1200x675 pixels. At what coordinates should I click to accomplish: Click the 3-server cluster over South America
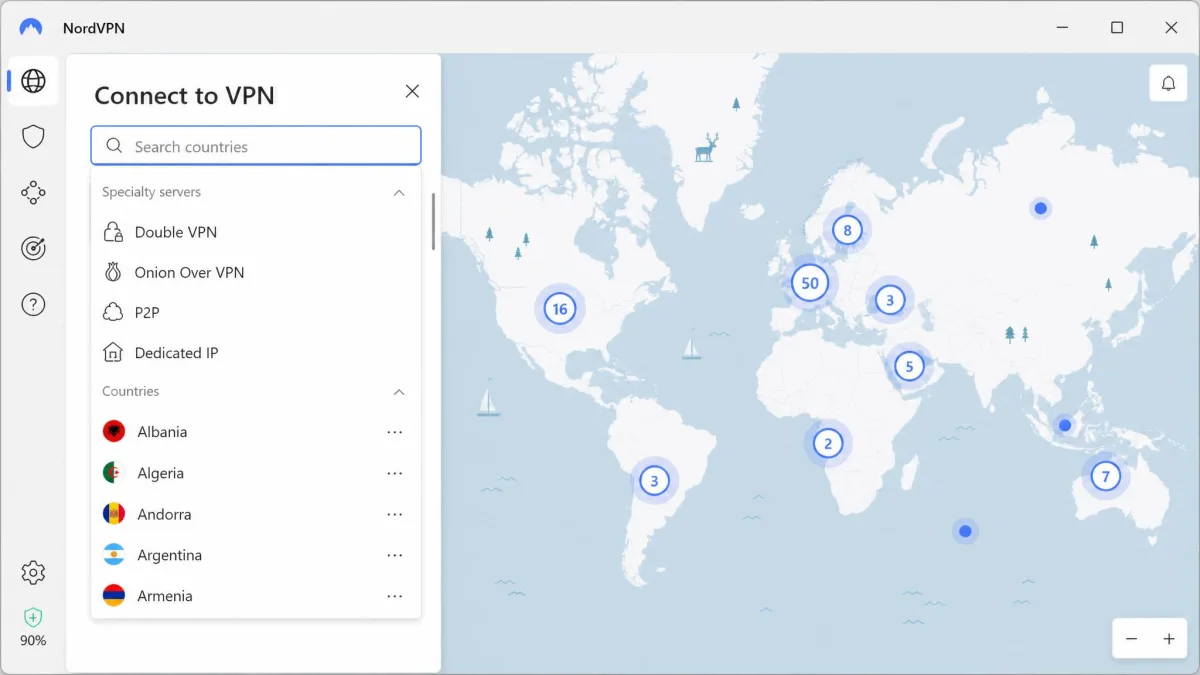(x=654, y=481)
